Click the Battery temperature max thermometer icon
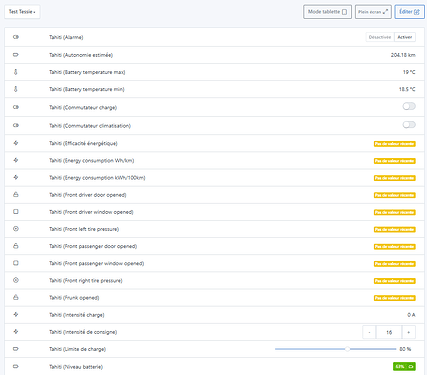This screenshot has height=375, width=427. tap(16, 72)
